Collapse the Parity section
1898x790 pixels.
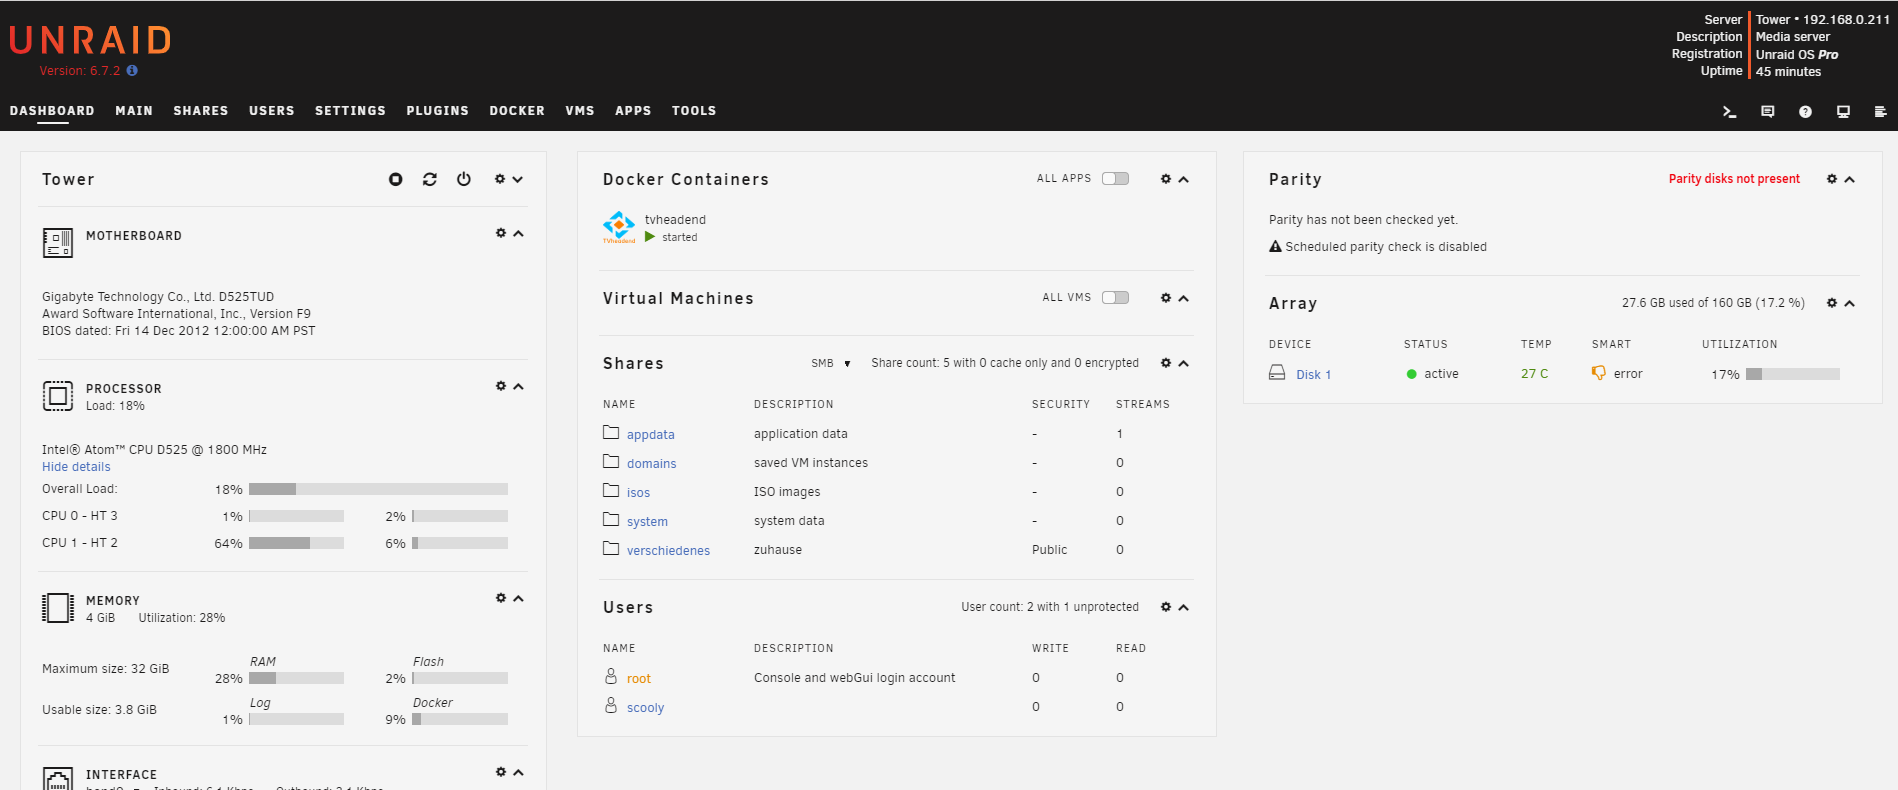point(1850,180)
